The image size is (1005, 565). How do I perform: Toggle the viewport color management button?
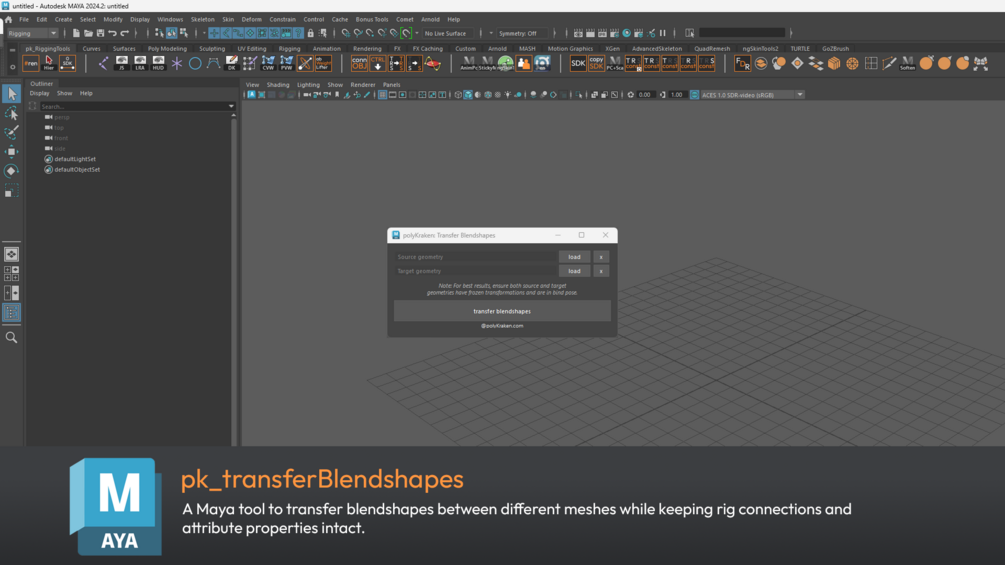pyautogui.click(x=694, y=95)
